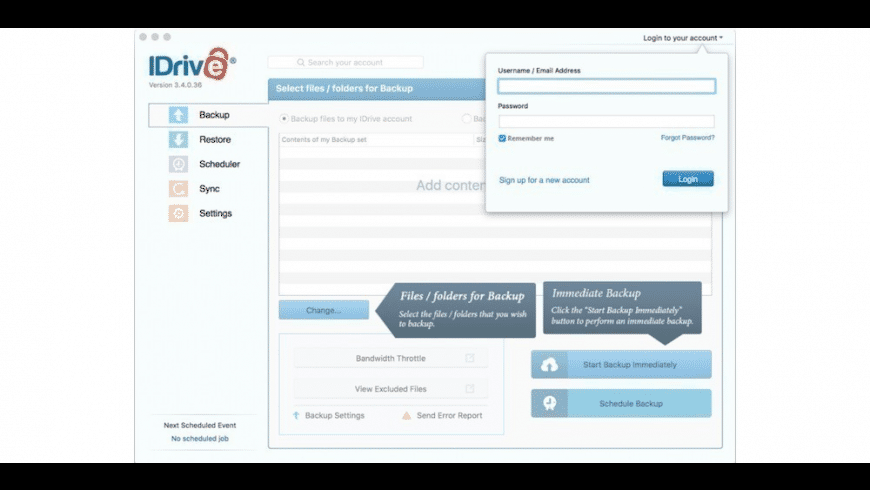Click the Next Scheduled Event label

coord(200,425)
